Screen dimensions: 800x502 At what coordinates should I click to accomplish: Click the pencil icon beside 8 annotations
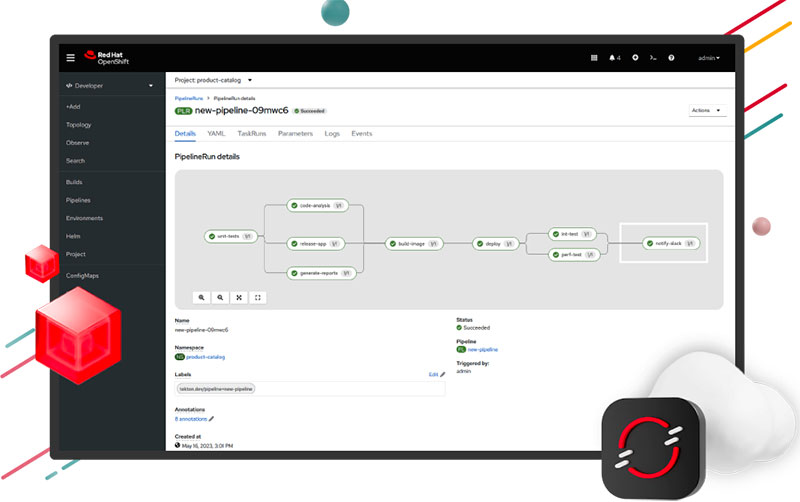pos(211,419)
